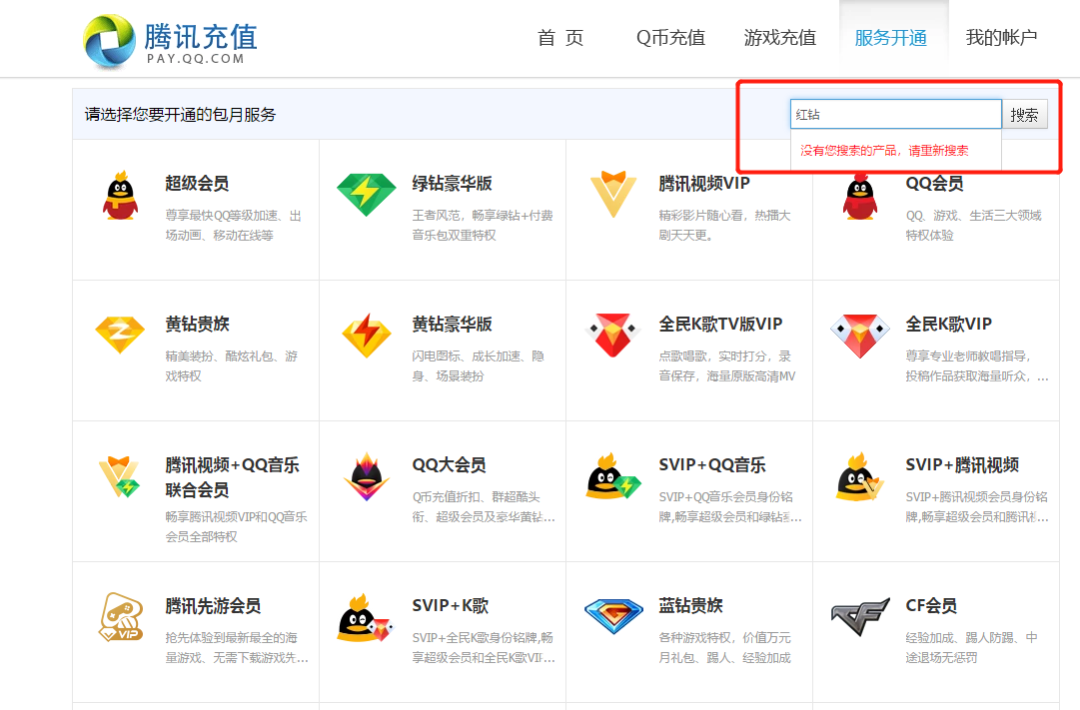Open the Q币充值 nav tab
The image size is (1080, 710).
(x=670, y=38)
